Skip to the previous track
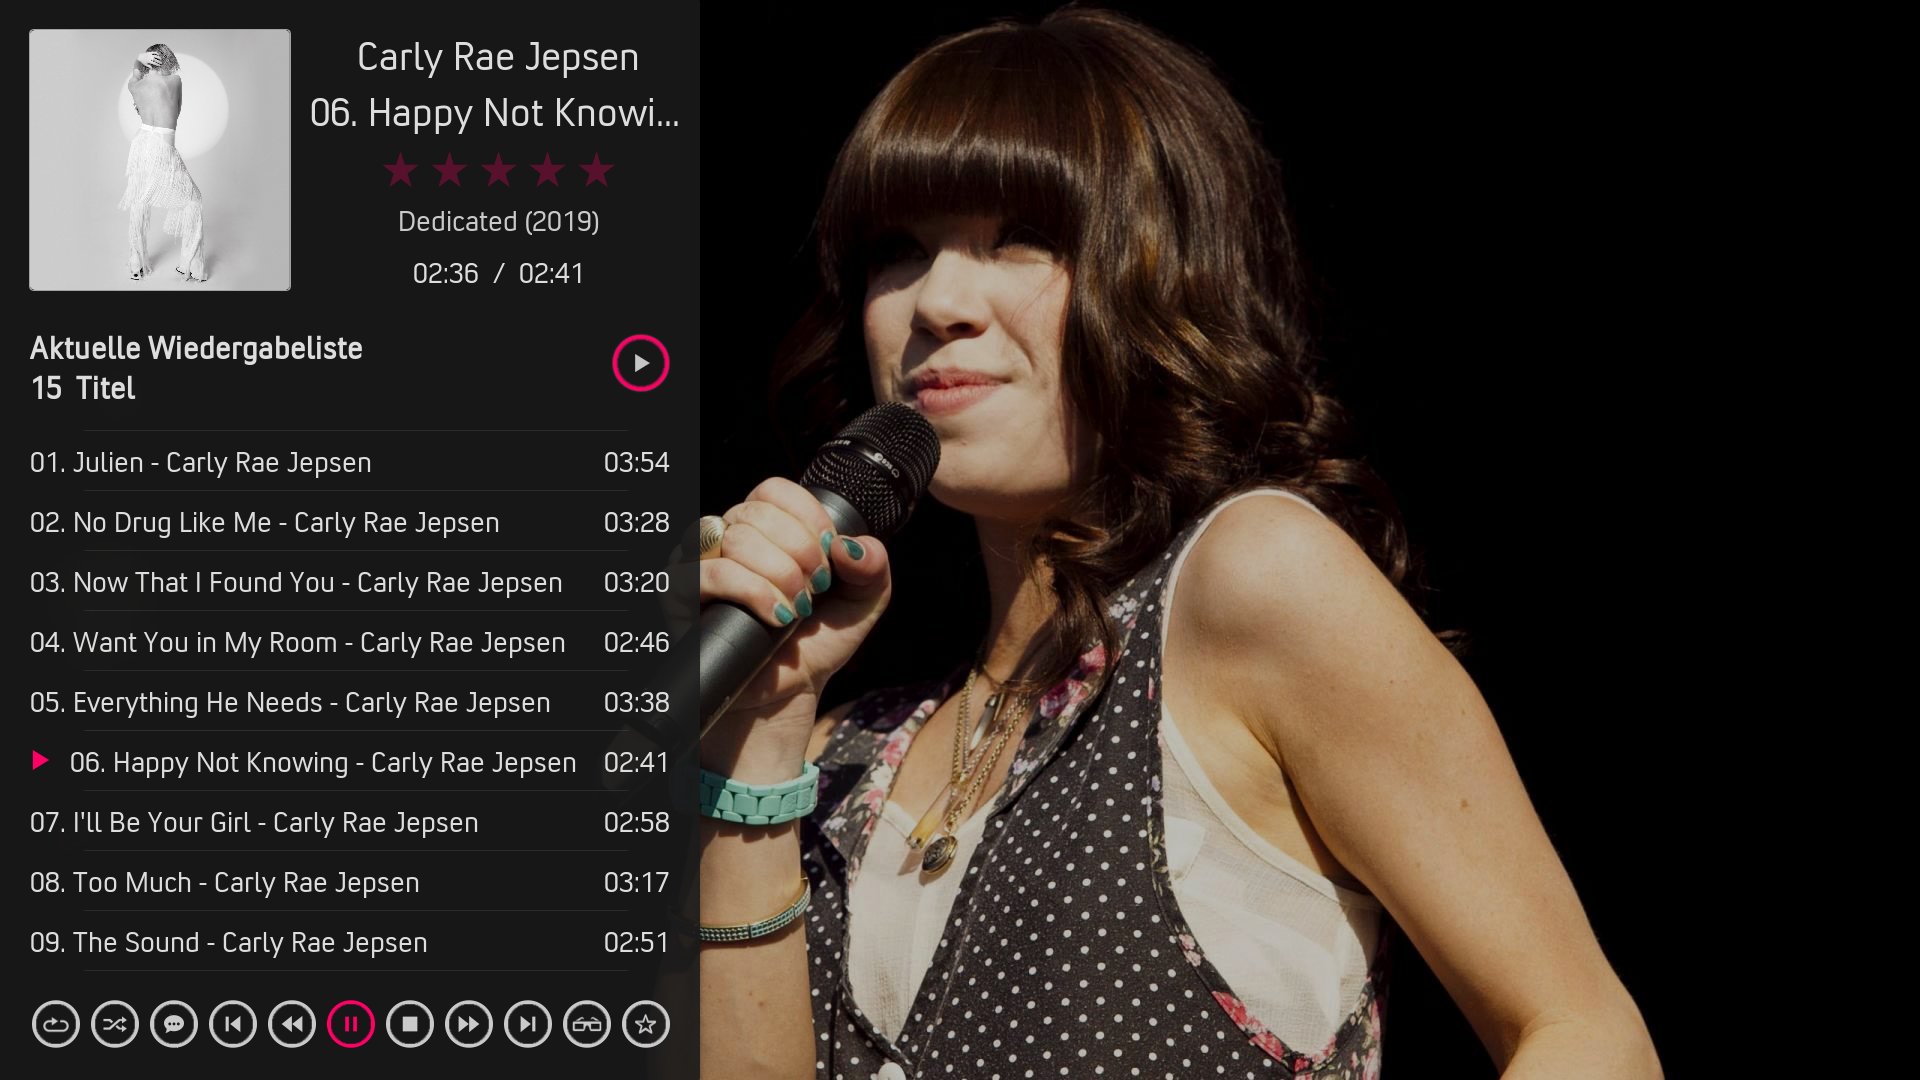Screen dimensions: 1920x1080 tap(233, 1024)
